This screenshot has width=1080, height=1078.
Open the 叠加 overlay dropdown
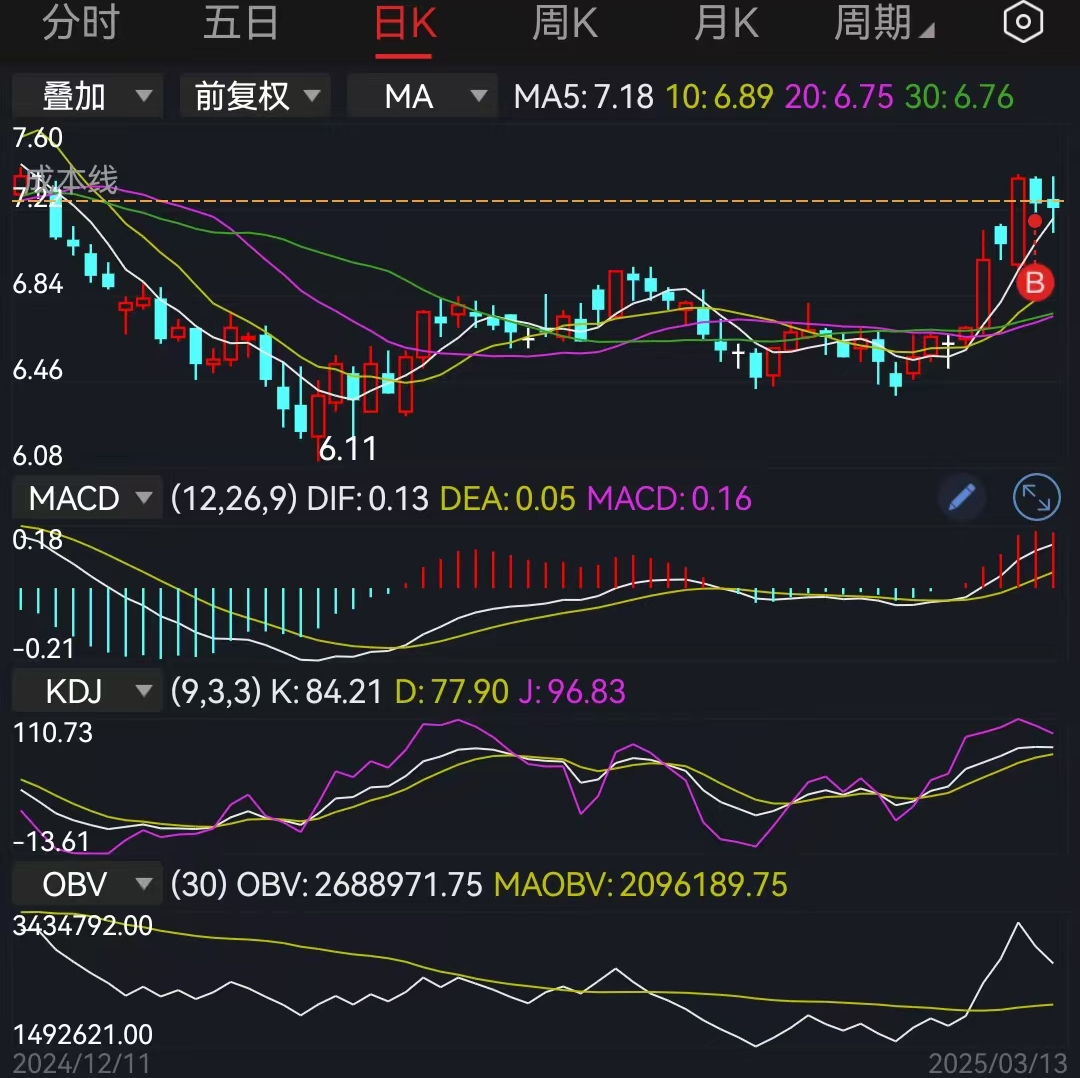pyautogui.click(x=86, y=96)
